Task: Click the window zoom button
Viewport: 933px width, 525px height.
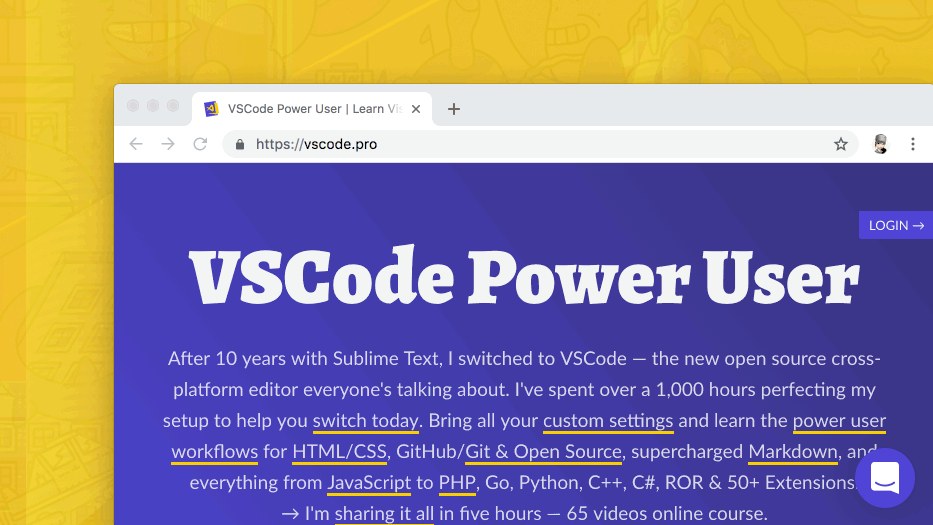Action: click(x=173, y=105)
